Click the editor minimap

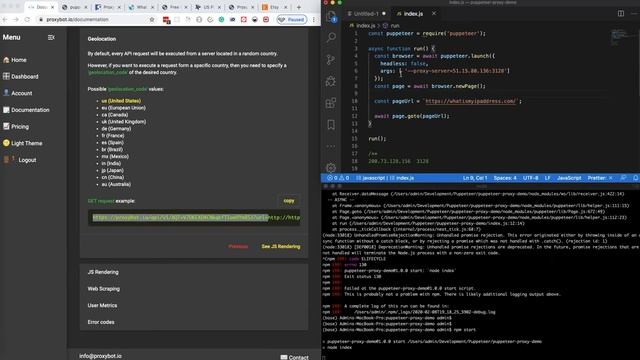619,37
